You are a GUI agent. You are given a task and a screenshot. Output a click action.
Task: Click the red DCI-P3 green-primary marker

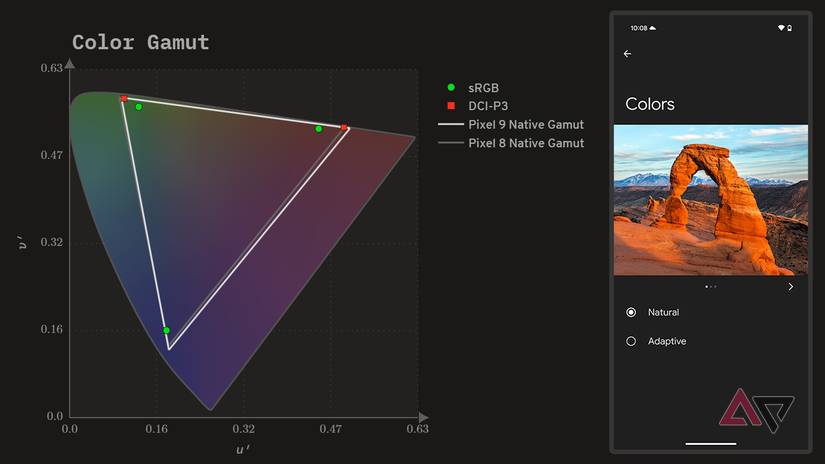click(124, 98)
